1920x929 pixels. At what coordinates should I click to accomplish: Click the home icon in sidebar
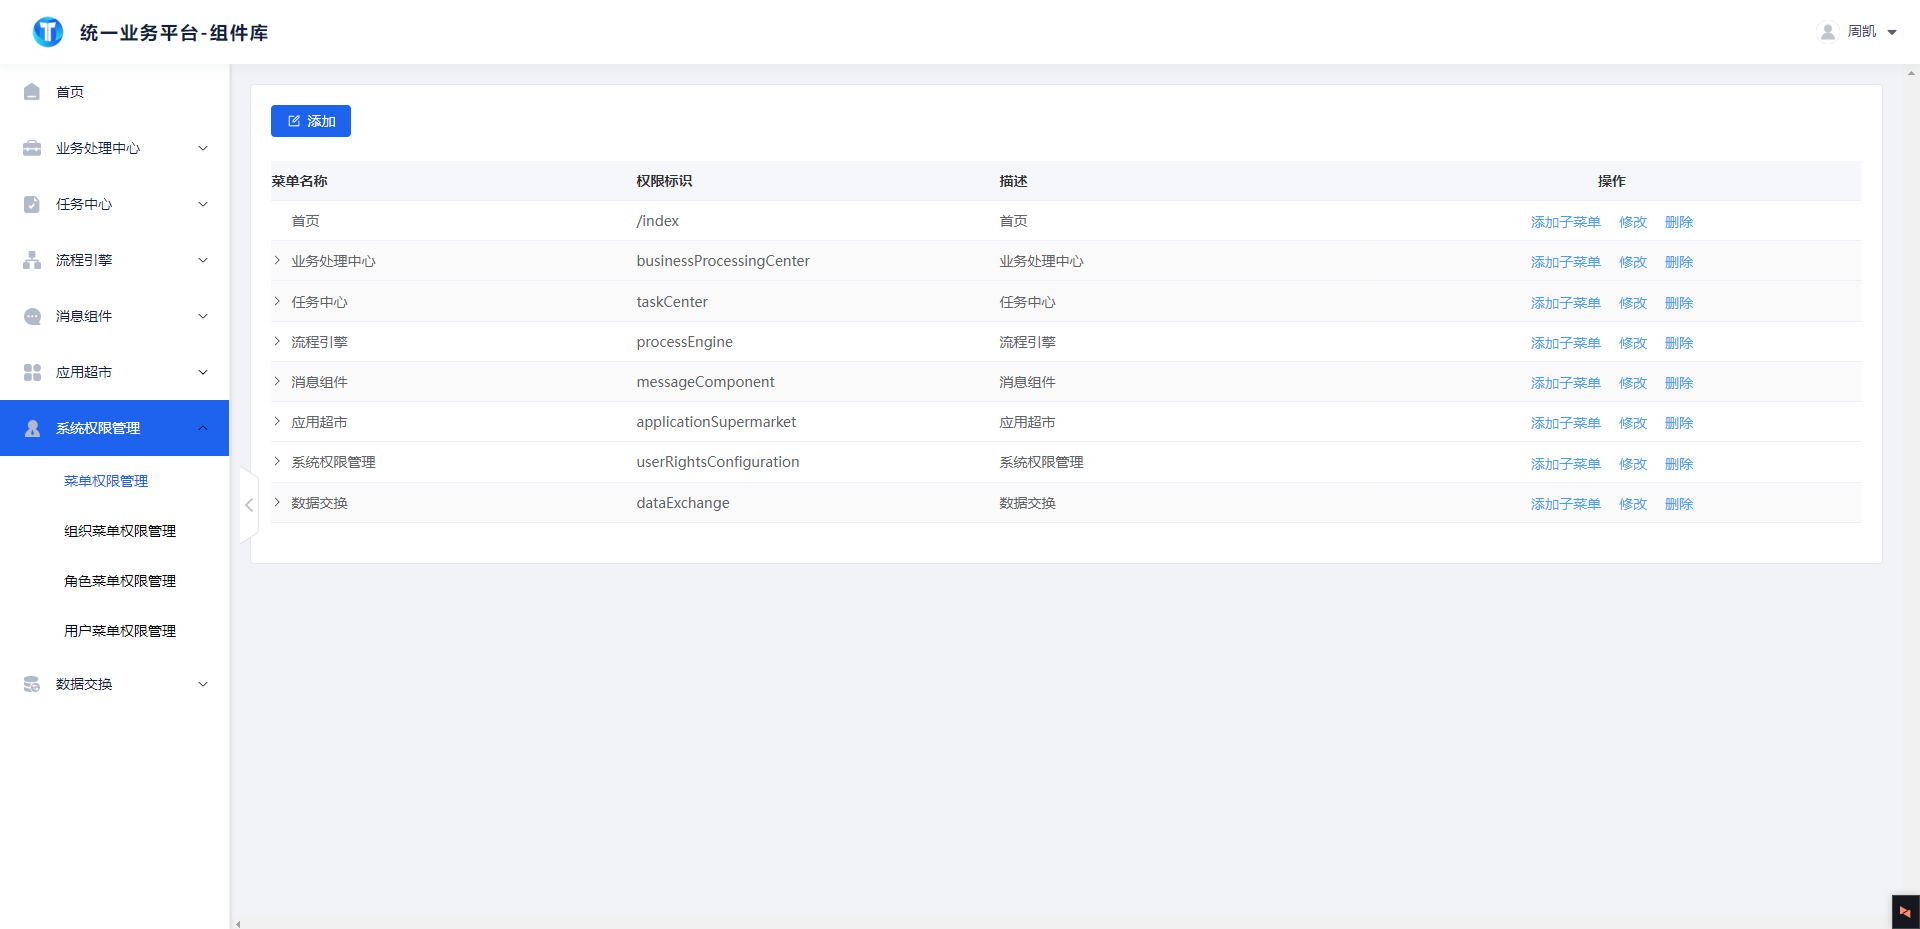[x=32, y=92]
